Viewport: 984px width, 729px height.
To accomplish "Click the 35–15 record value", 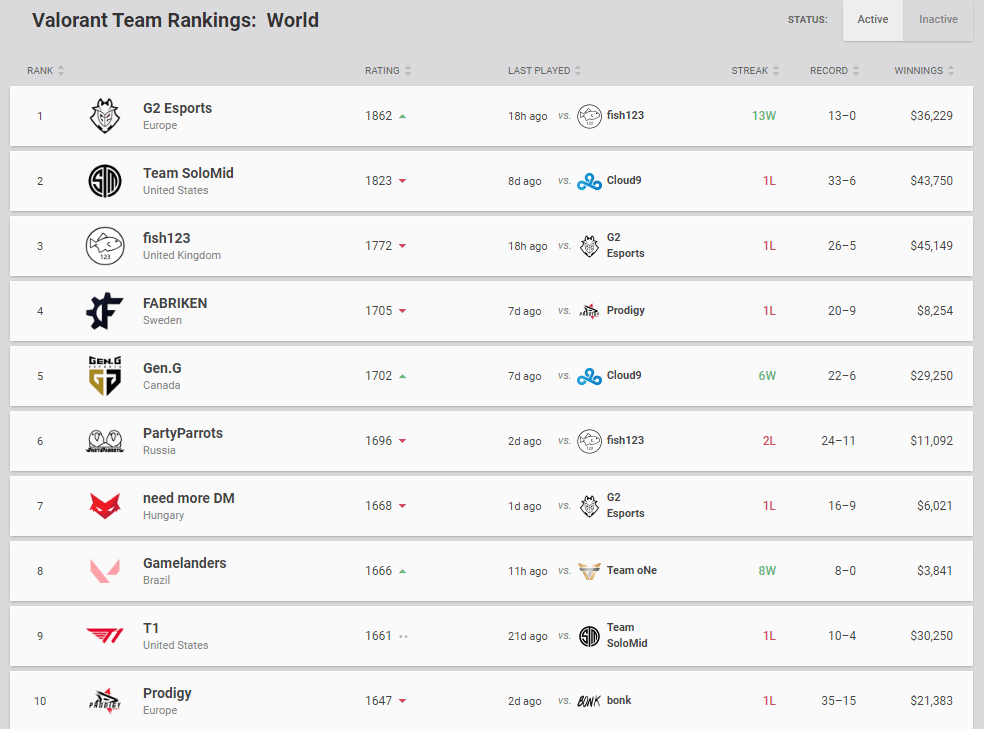I will click(838, 701).
